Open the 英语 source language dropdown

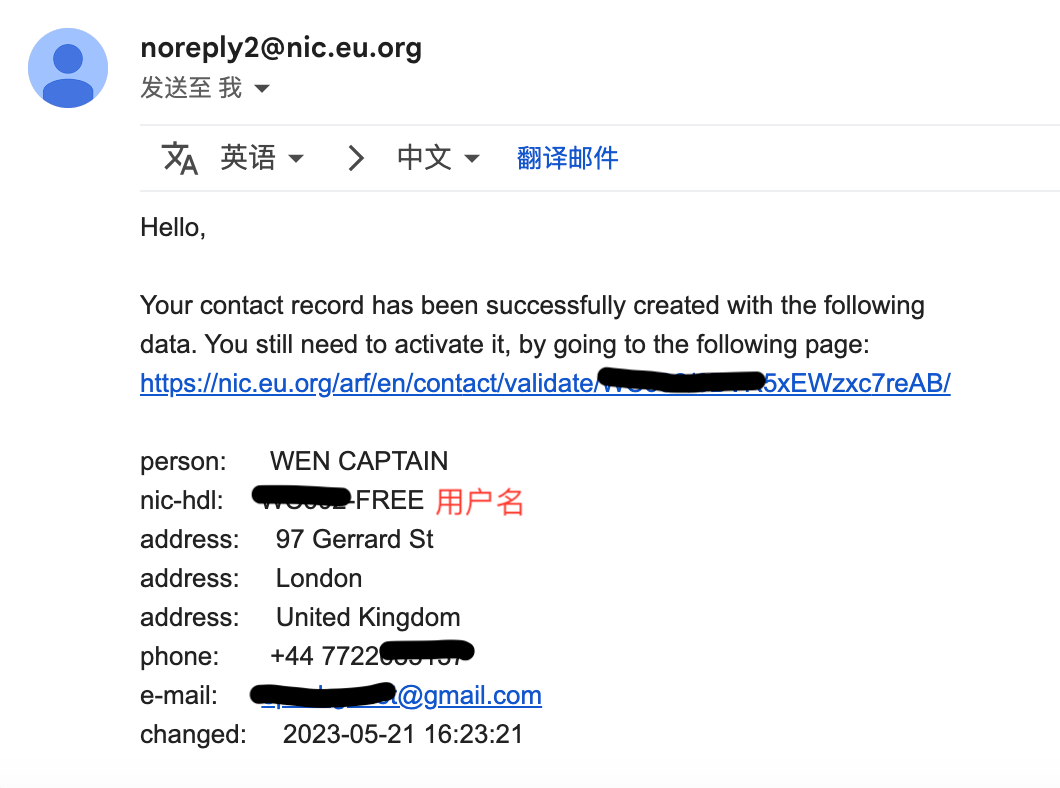click(x=262, y=158)
